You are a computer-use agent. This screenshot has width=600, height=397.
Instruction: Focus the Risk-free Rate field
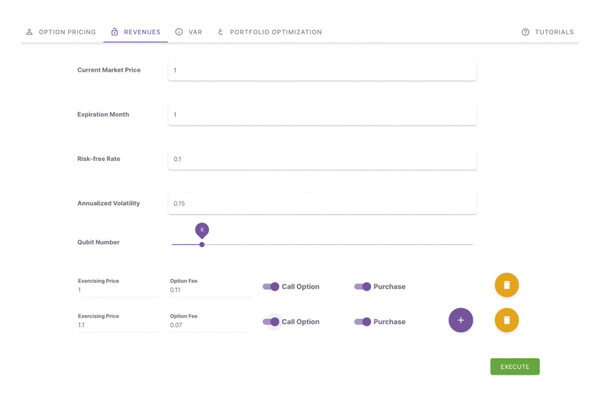pos(322,159)
